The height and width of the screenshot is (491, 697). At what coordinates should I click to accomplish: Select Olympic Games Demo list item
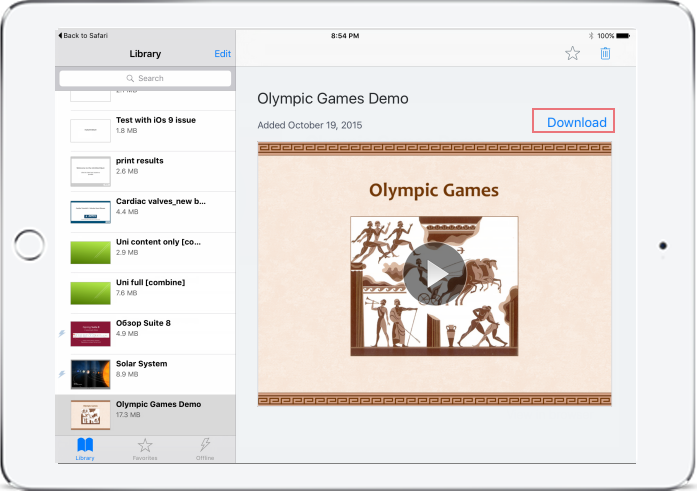pyautogui.click(x=145, y=415)
